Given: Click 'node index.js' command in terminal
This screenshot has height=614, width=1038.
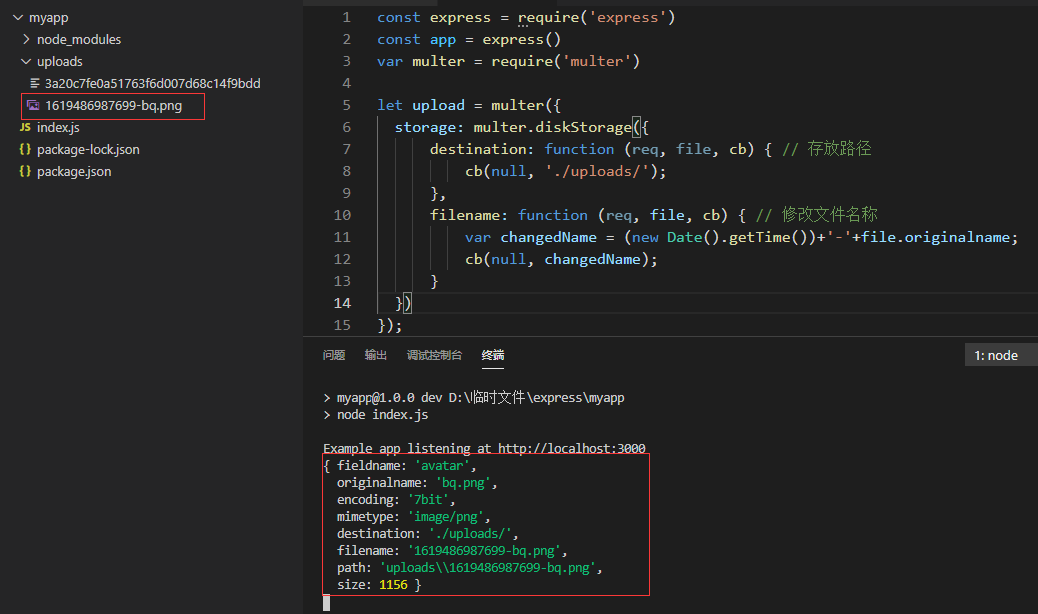Looking at the screenshot, I should coord(382,415).
